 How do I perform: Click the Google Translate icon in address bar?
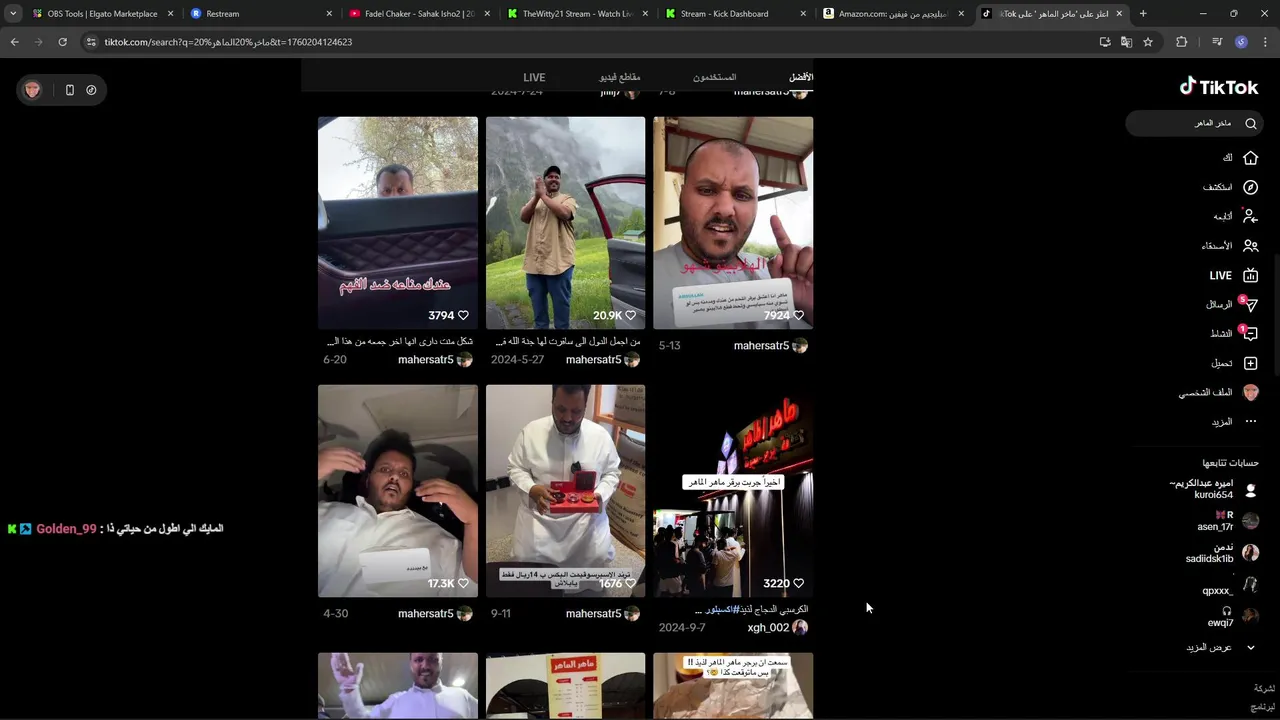pos(1126,42)
